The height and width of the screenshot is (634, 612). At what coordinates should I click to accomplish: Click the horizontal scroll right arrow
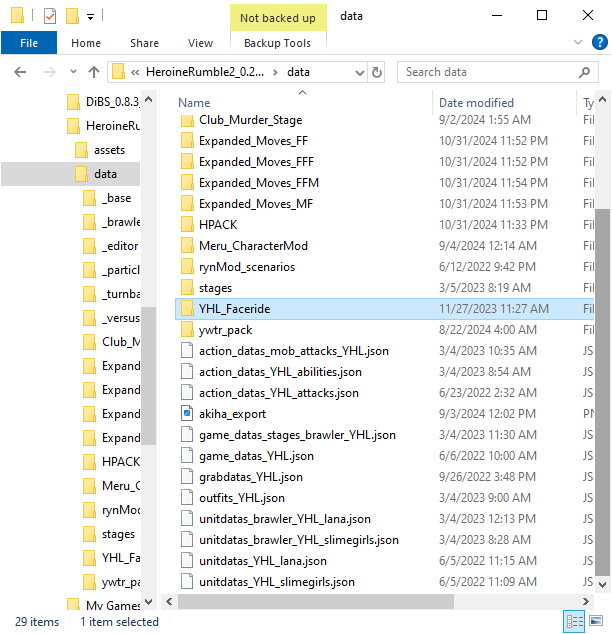click(585, 602)
